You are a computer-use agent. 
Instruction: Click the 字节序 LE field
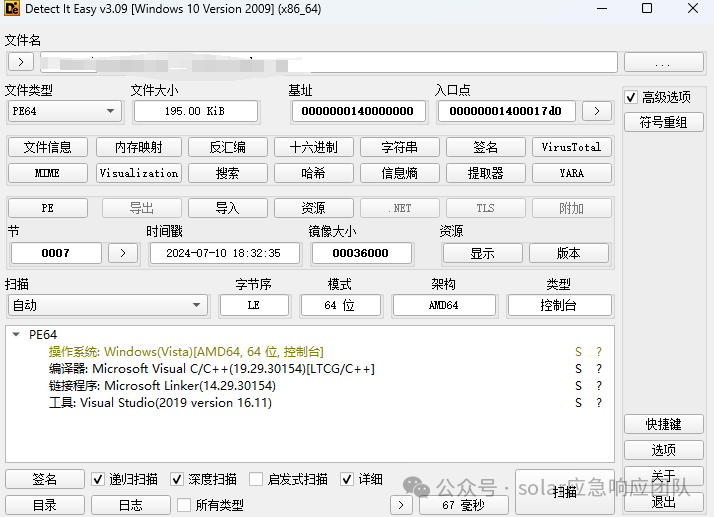[254, 305]
